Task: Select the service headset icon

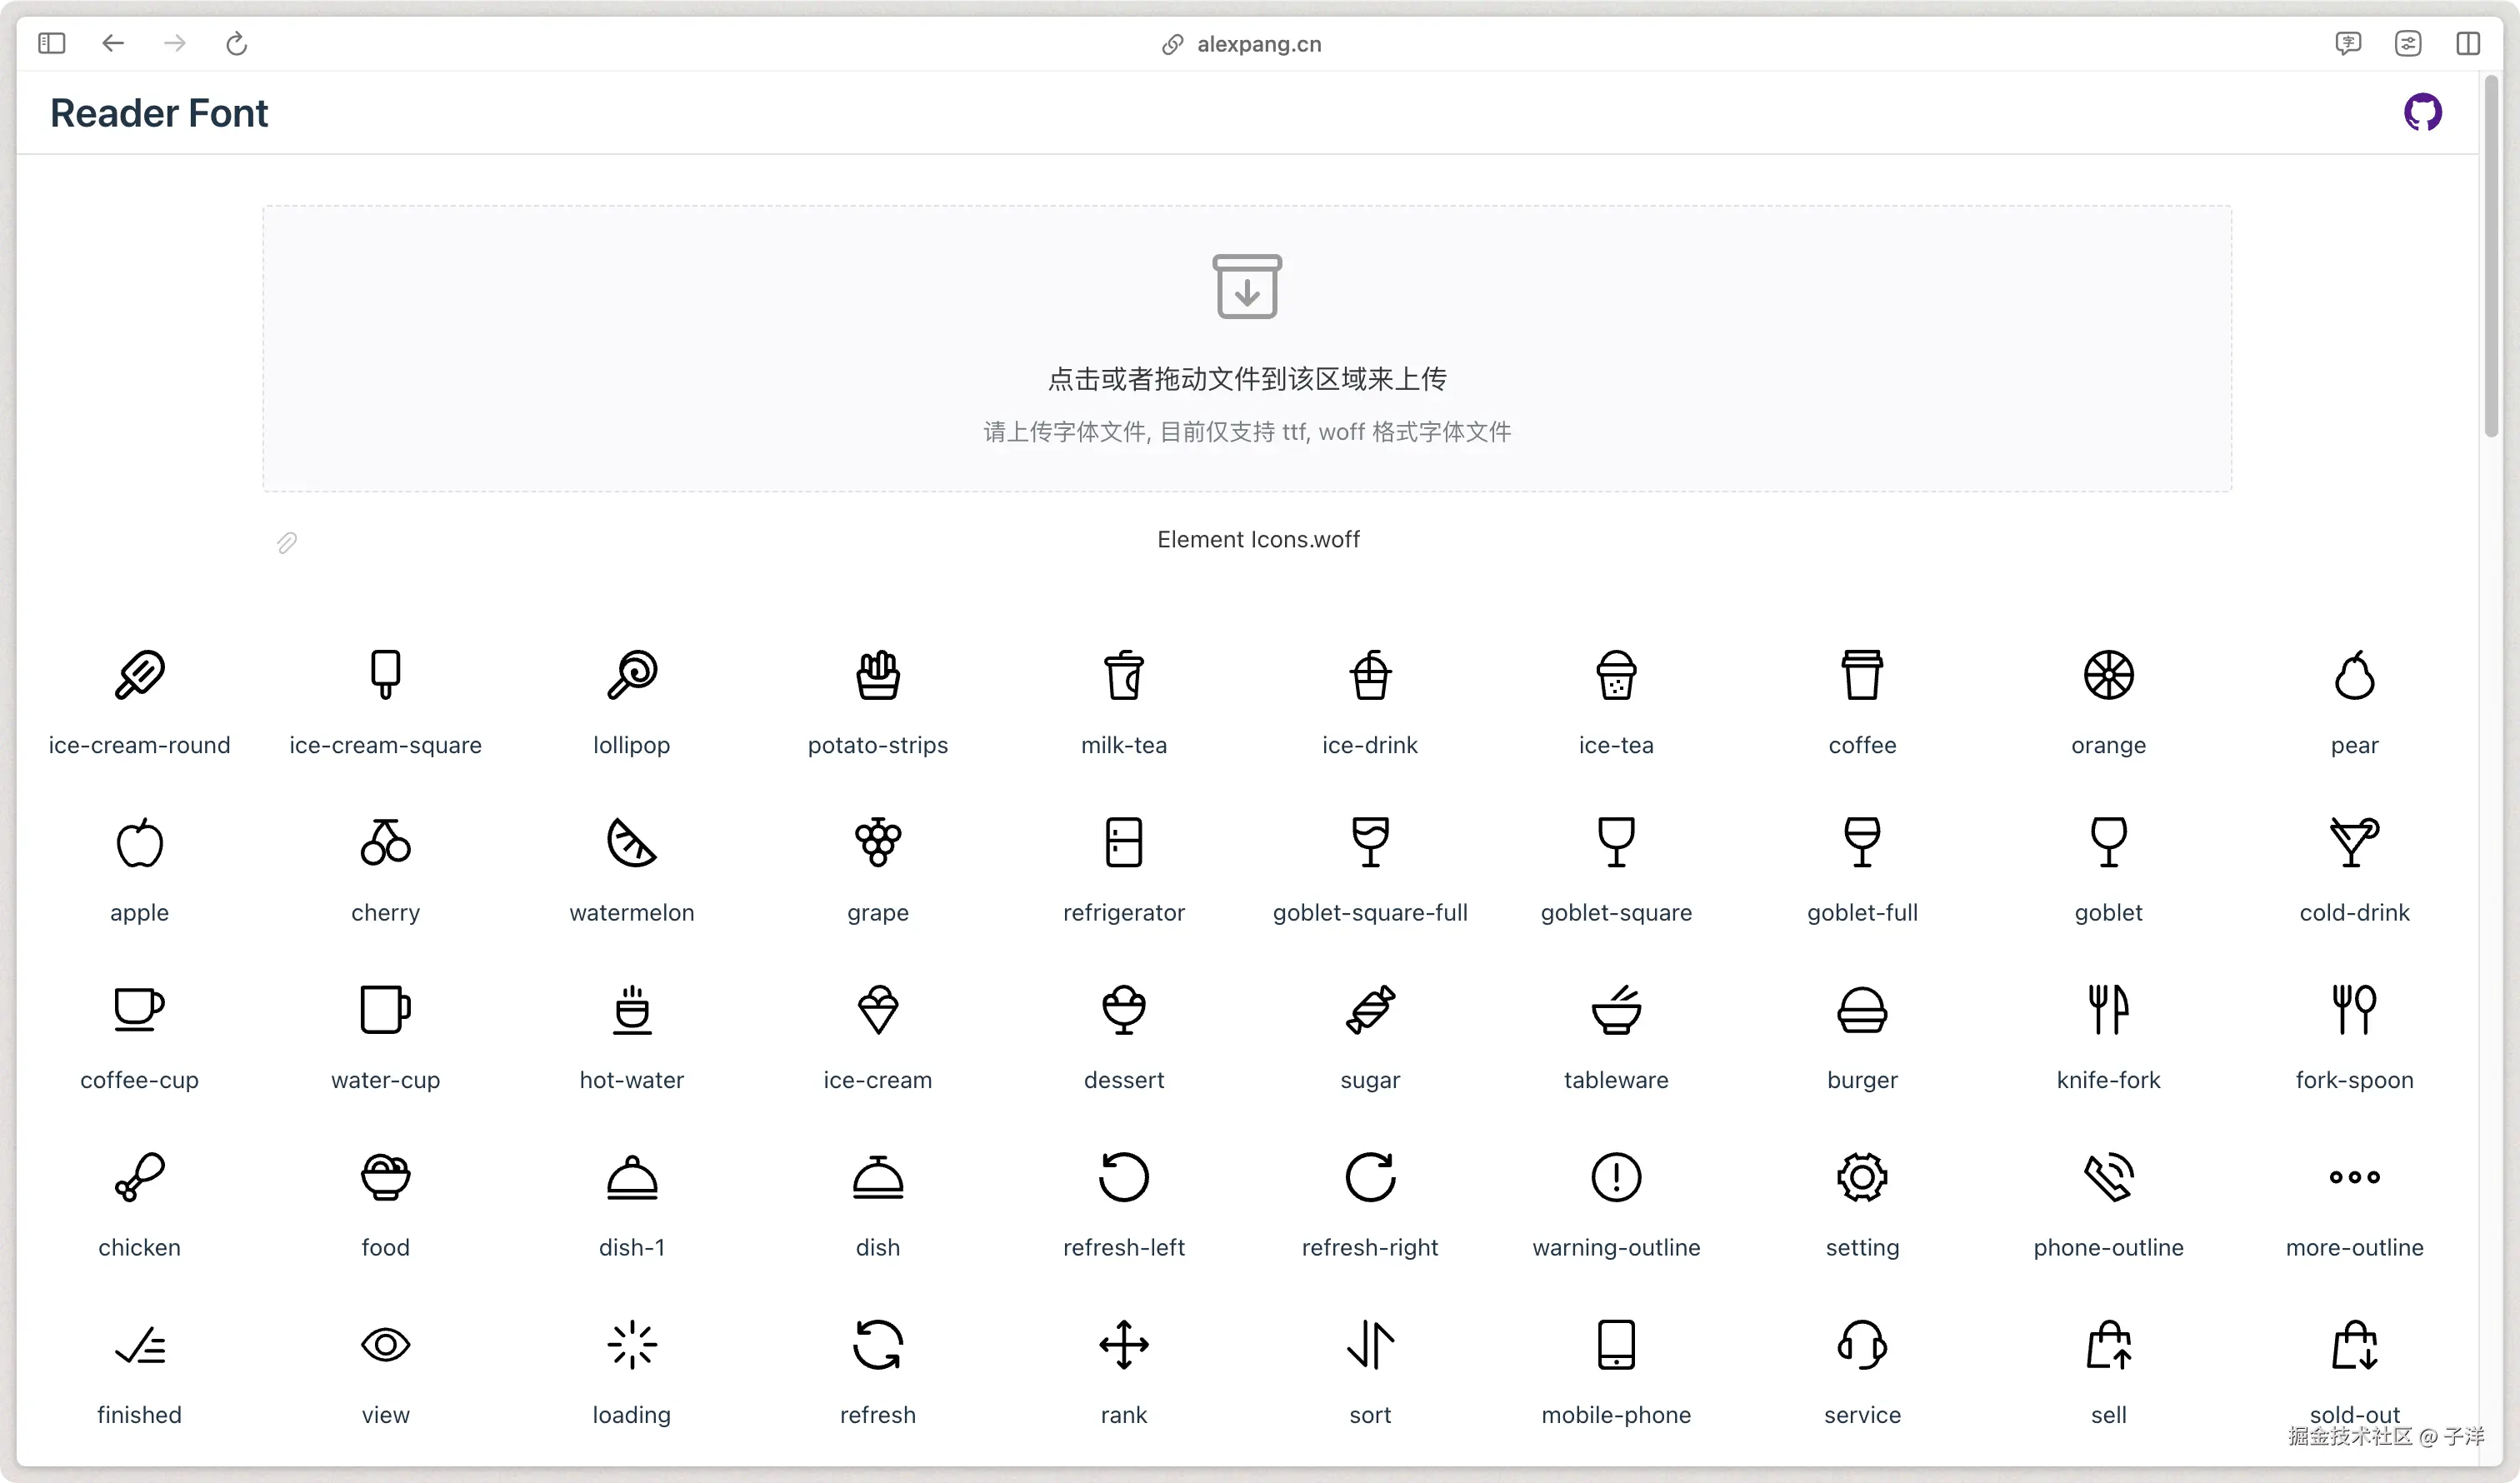Action: point(1861,1345)
